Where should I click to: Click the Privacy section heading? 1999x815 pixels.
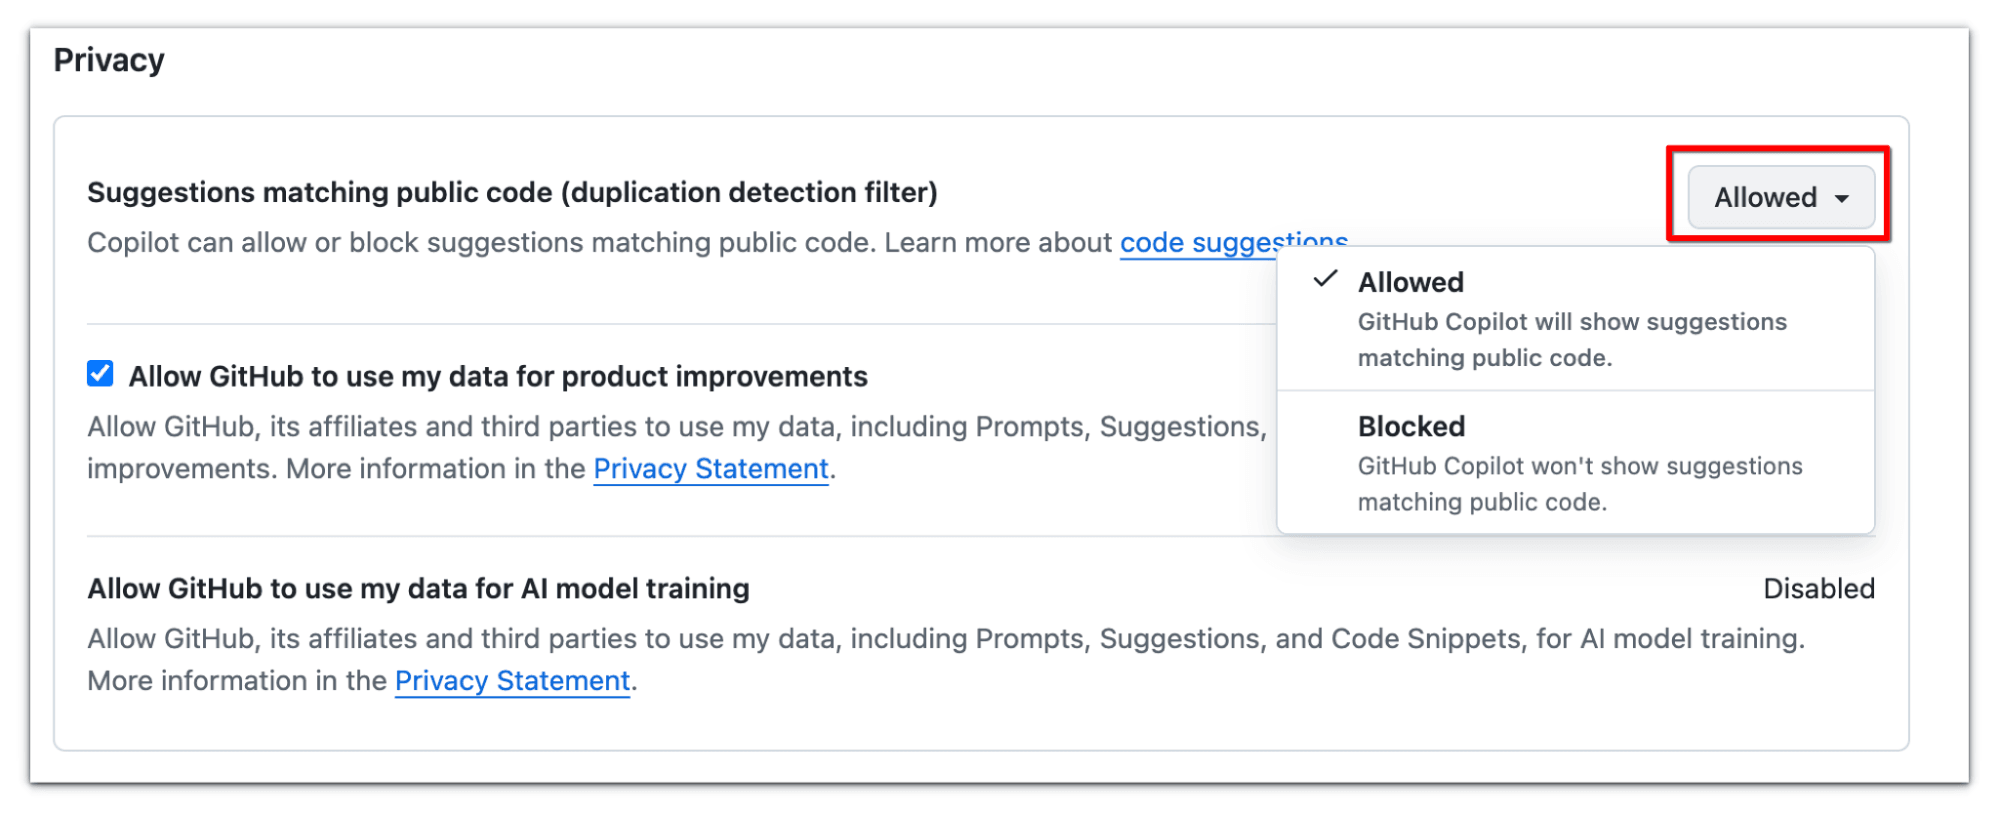point(109,60)
